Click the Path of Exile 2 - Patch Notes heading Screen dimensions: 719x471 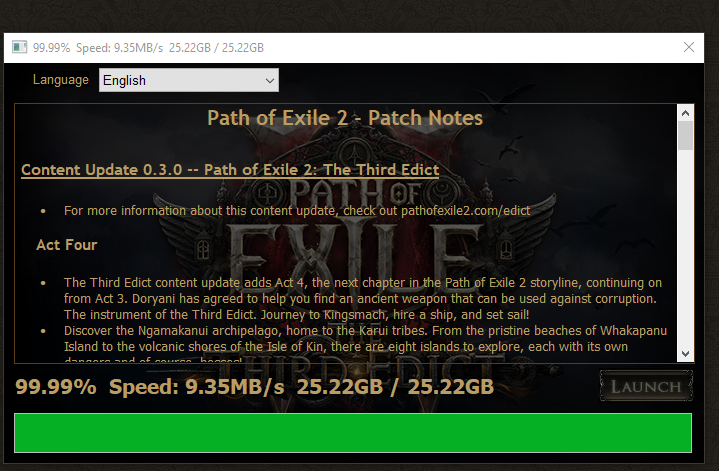[345, 118]
